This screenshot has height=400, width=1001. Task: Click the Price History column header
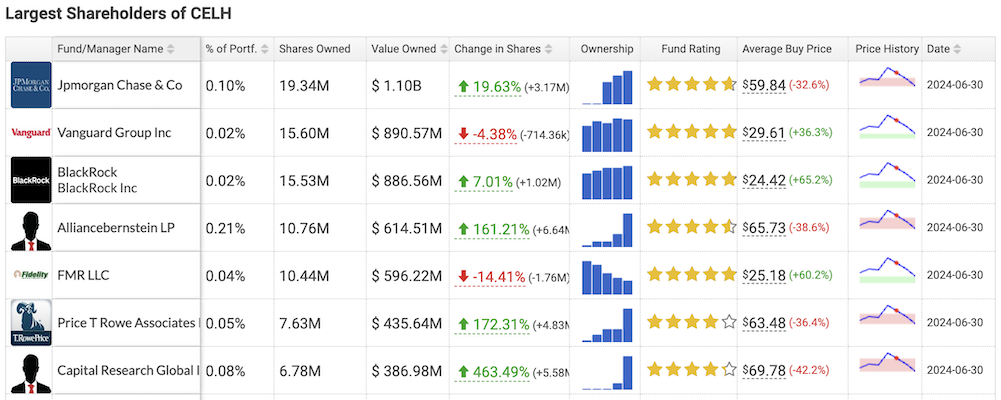[887, 49]
